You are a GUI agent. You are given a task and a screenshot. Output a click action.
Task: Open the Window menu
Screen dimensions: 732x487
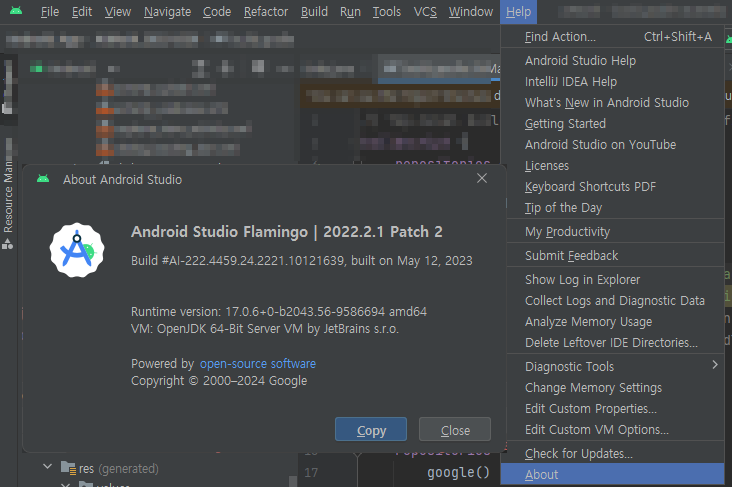(x=471, y=12)
